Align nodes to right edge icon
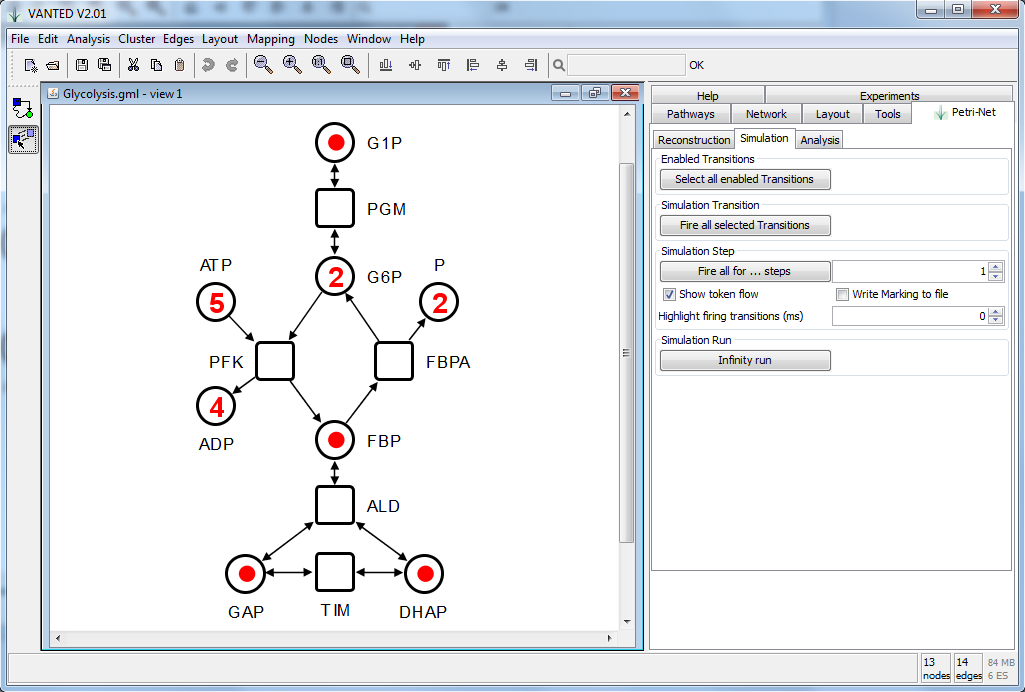Screen dimensions: 1025x692 click(x=531, y=65)
